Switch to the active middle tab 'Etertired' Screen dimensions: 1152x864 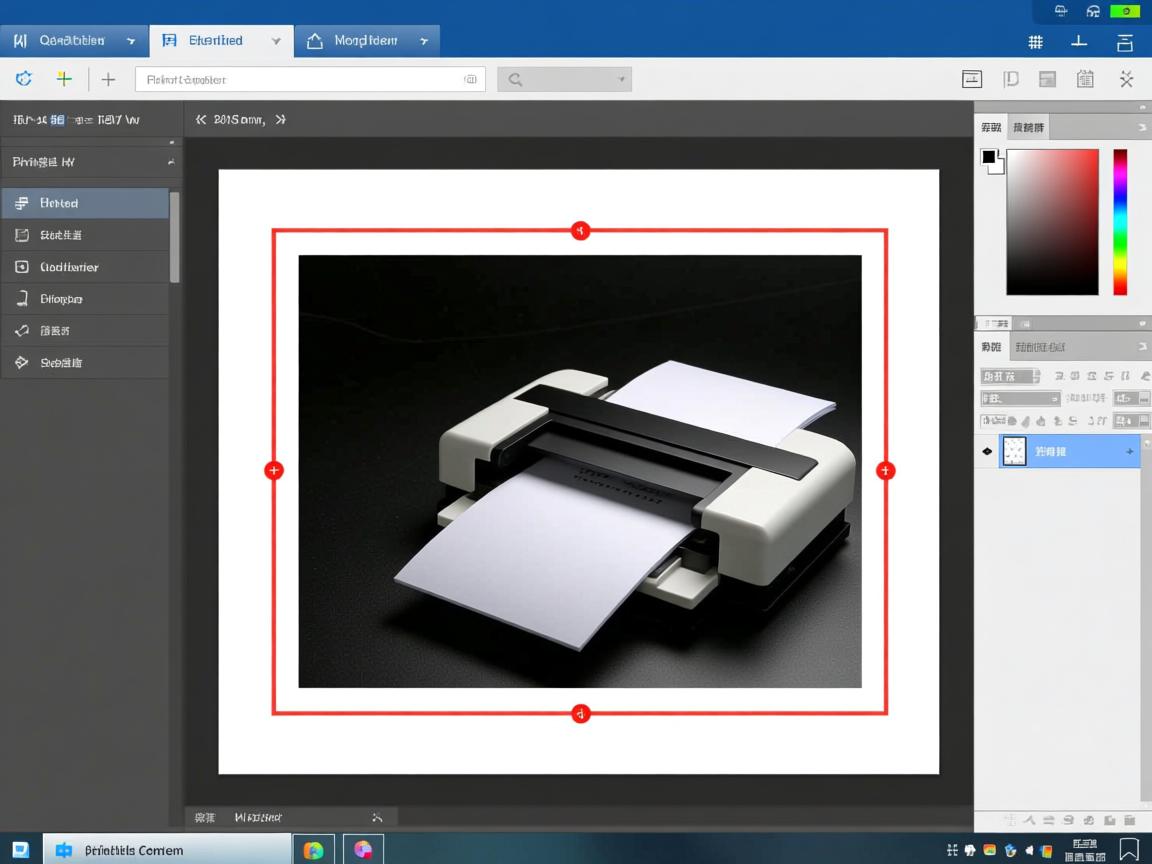[215, 41]
